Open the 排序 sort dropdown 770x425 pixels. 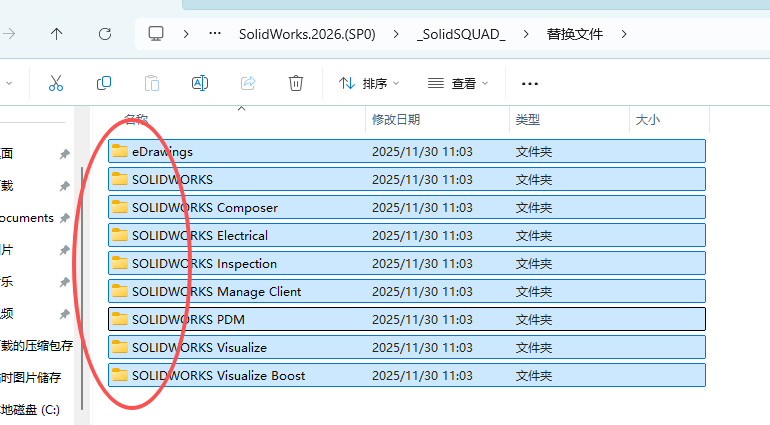click(x=369, y=84)
